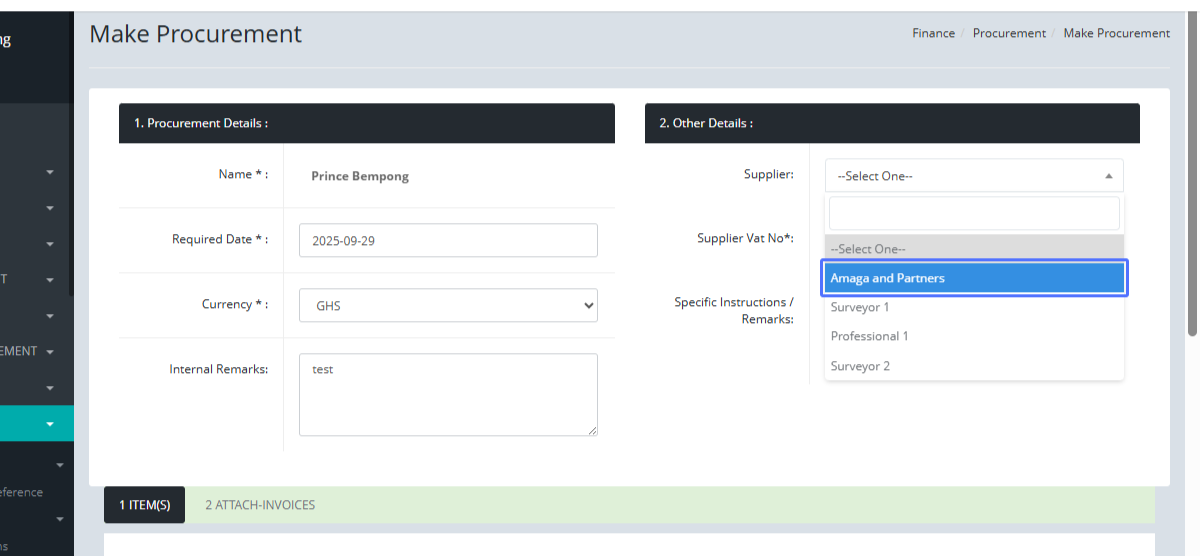Screen dimensions: 1200x556
Task: Select Amaga and Partners supplier option
Action: tap(974, 278)
